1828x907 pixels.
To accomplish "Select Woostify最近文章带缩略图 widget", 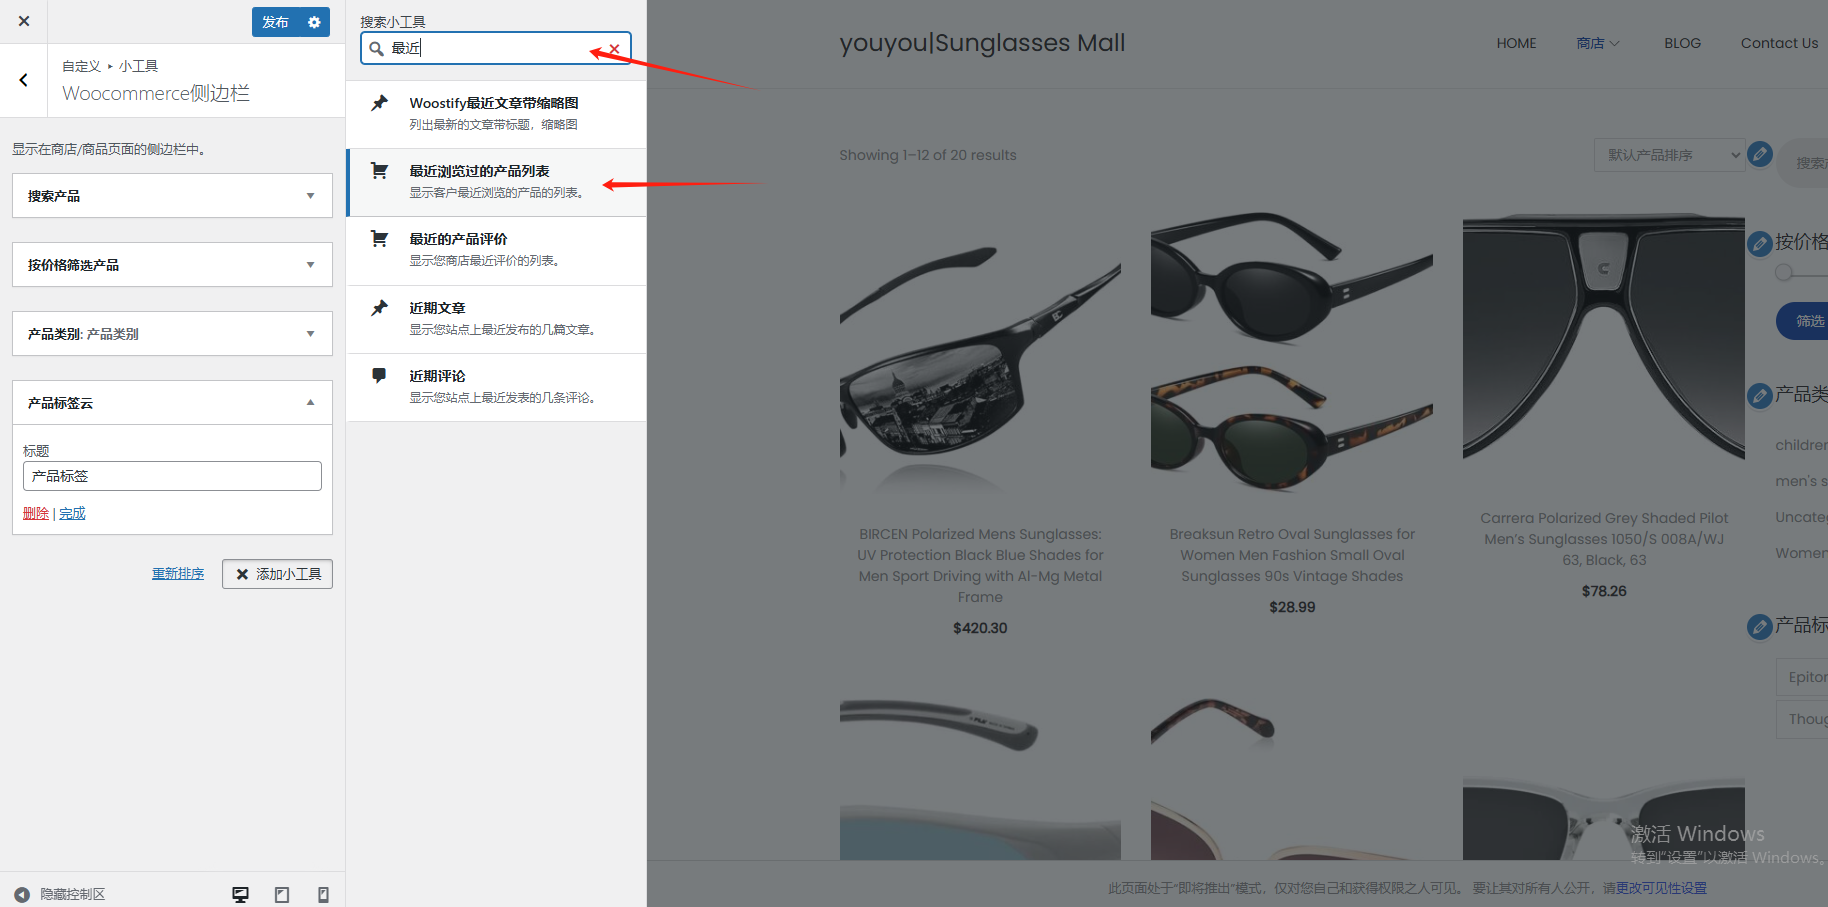I will (x=496, y=114).
